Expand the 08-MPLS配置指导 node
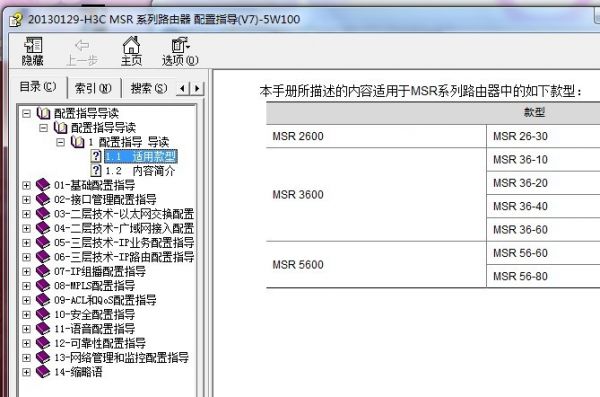600x397 pixels. click(x=26, y=286)
